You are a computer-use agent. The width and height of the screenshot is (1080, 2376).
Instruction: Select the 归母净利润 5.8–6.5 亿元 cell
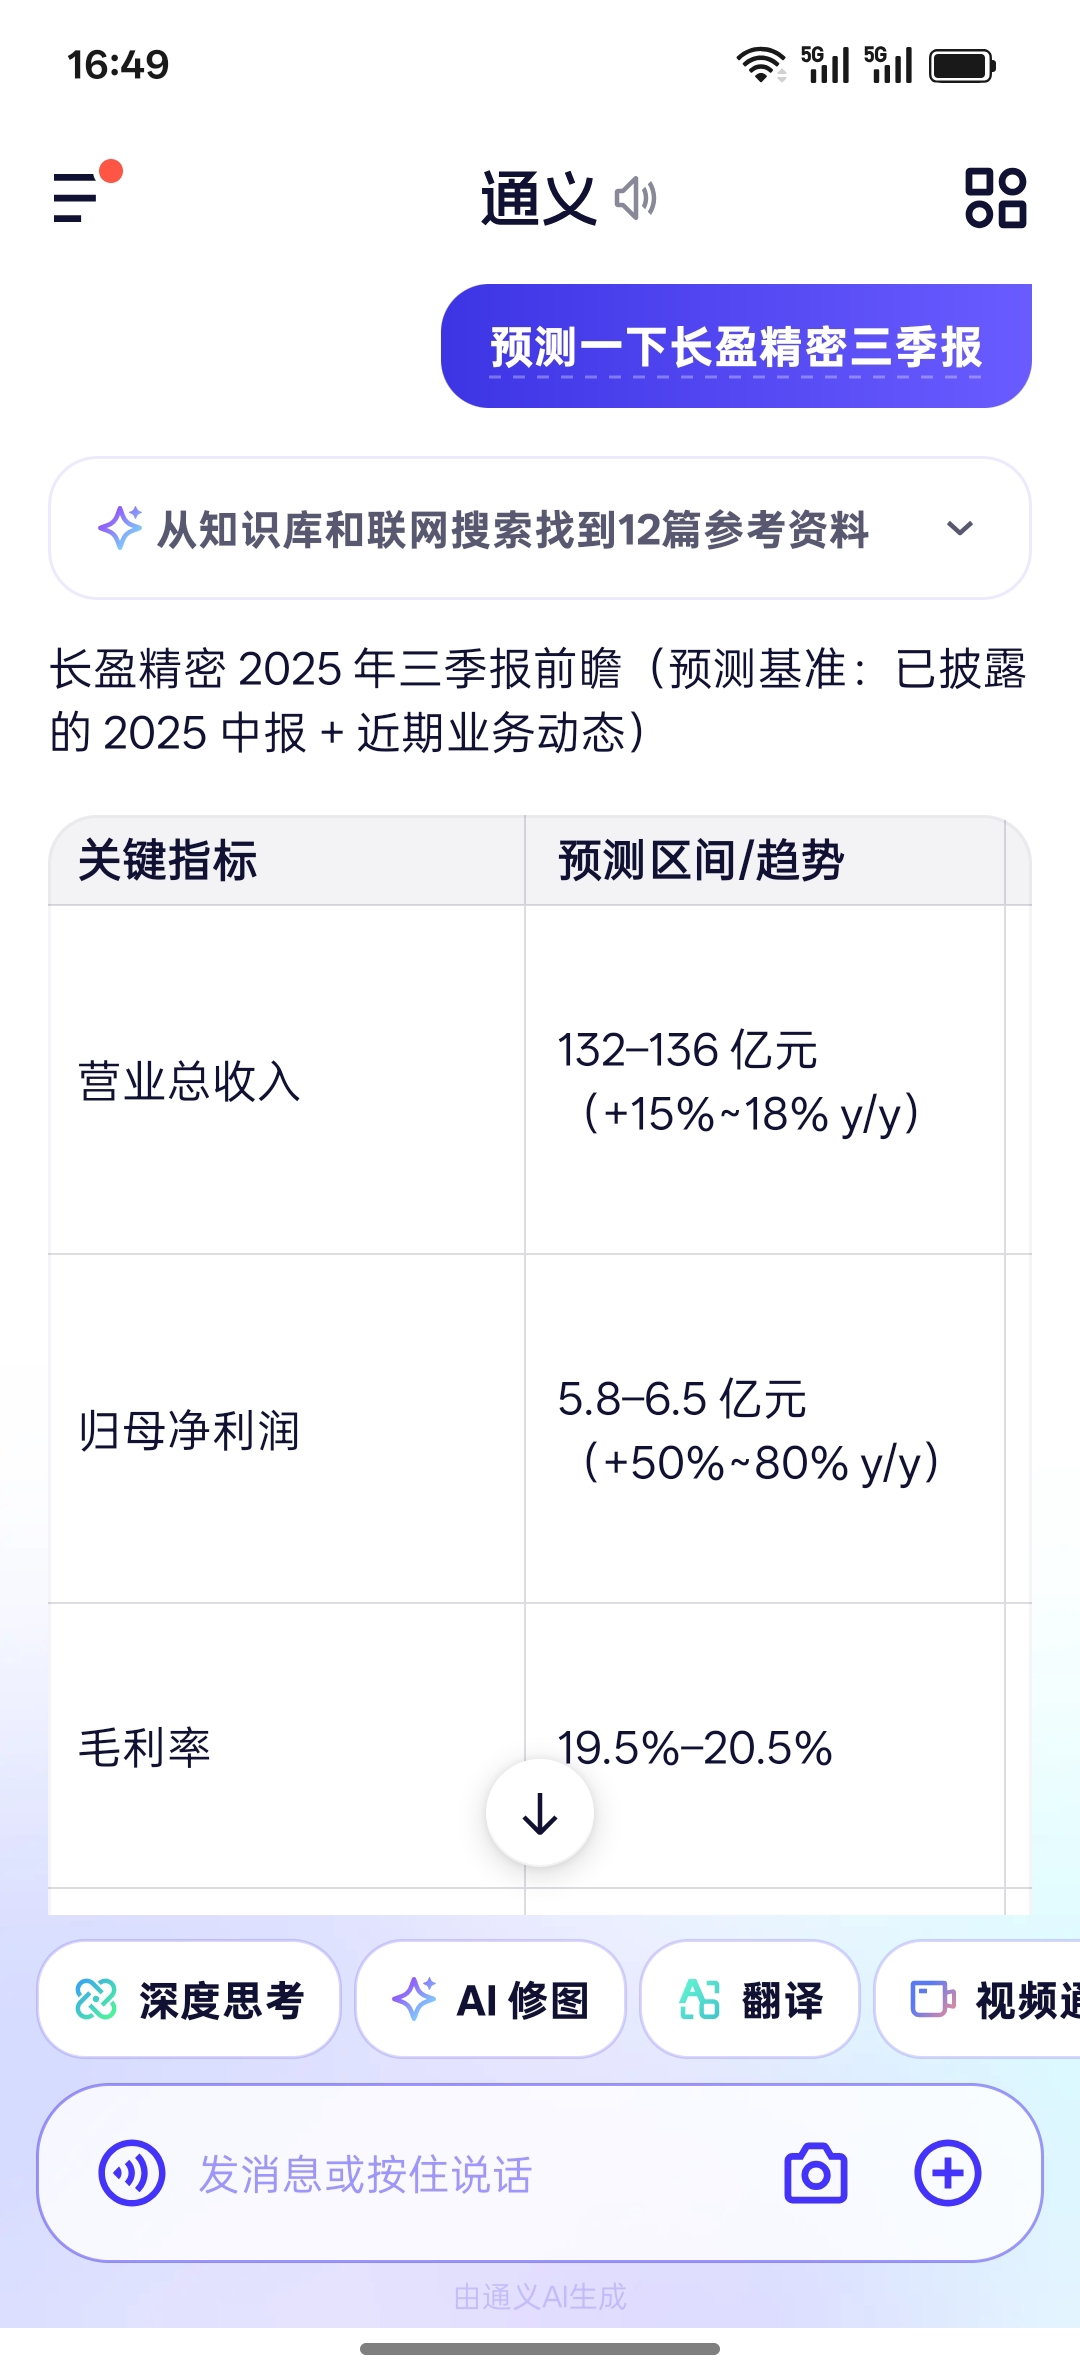[x=765, y=1429]
